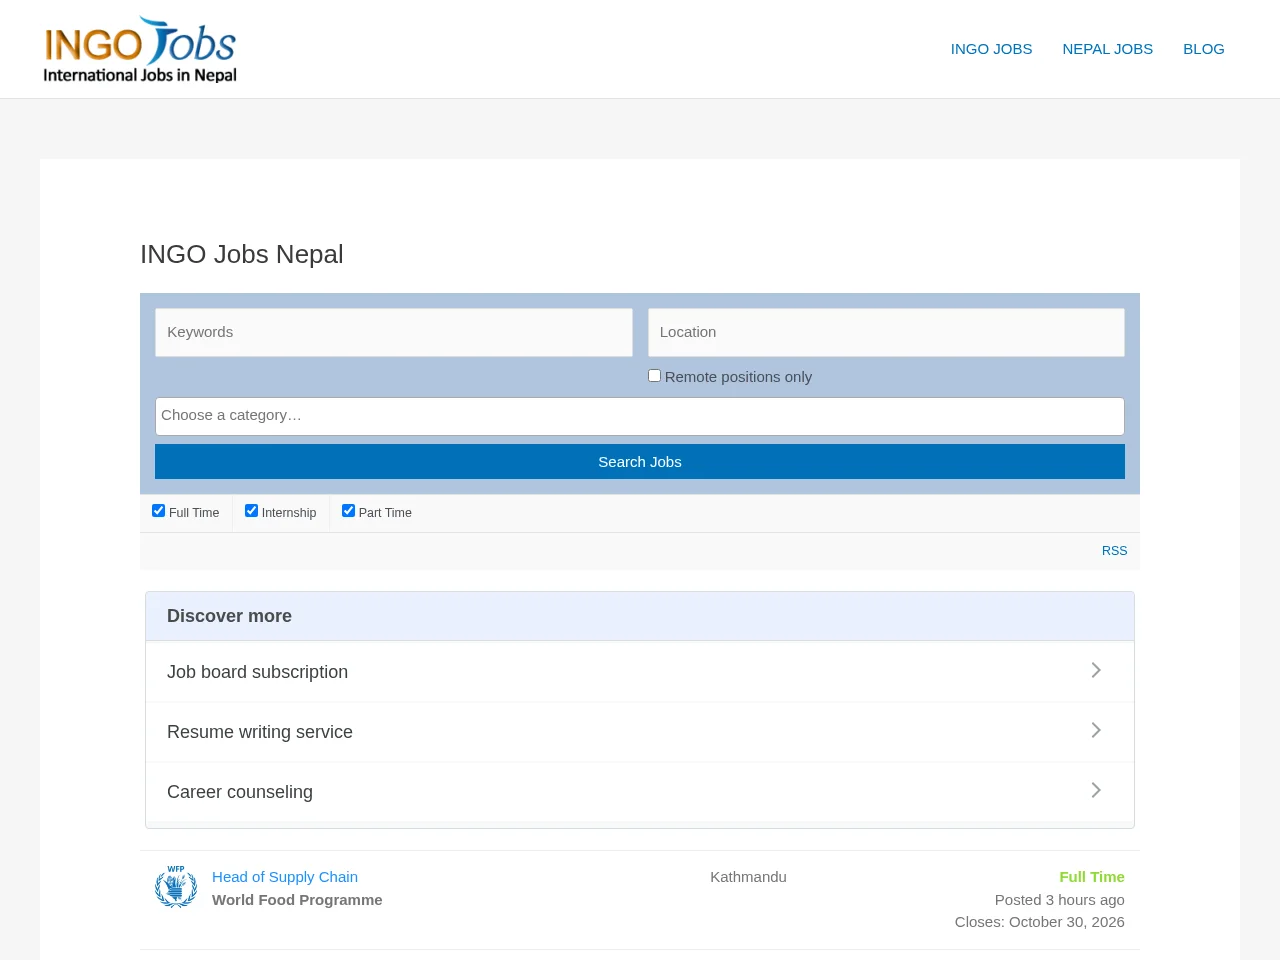Visit the BLOG menu item
Viewport: 1280px width, 960px height.
[1204, 49]
